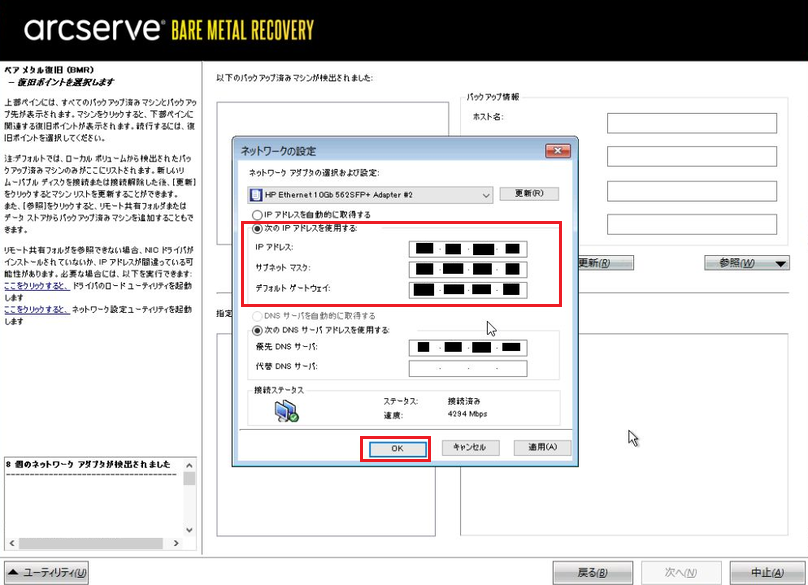808x585 pixels.
Task: Click the log panel's left scroll arrow
Action: [12, 543]
